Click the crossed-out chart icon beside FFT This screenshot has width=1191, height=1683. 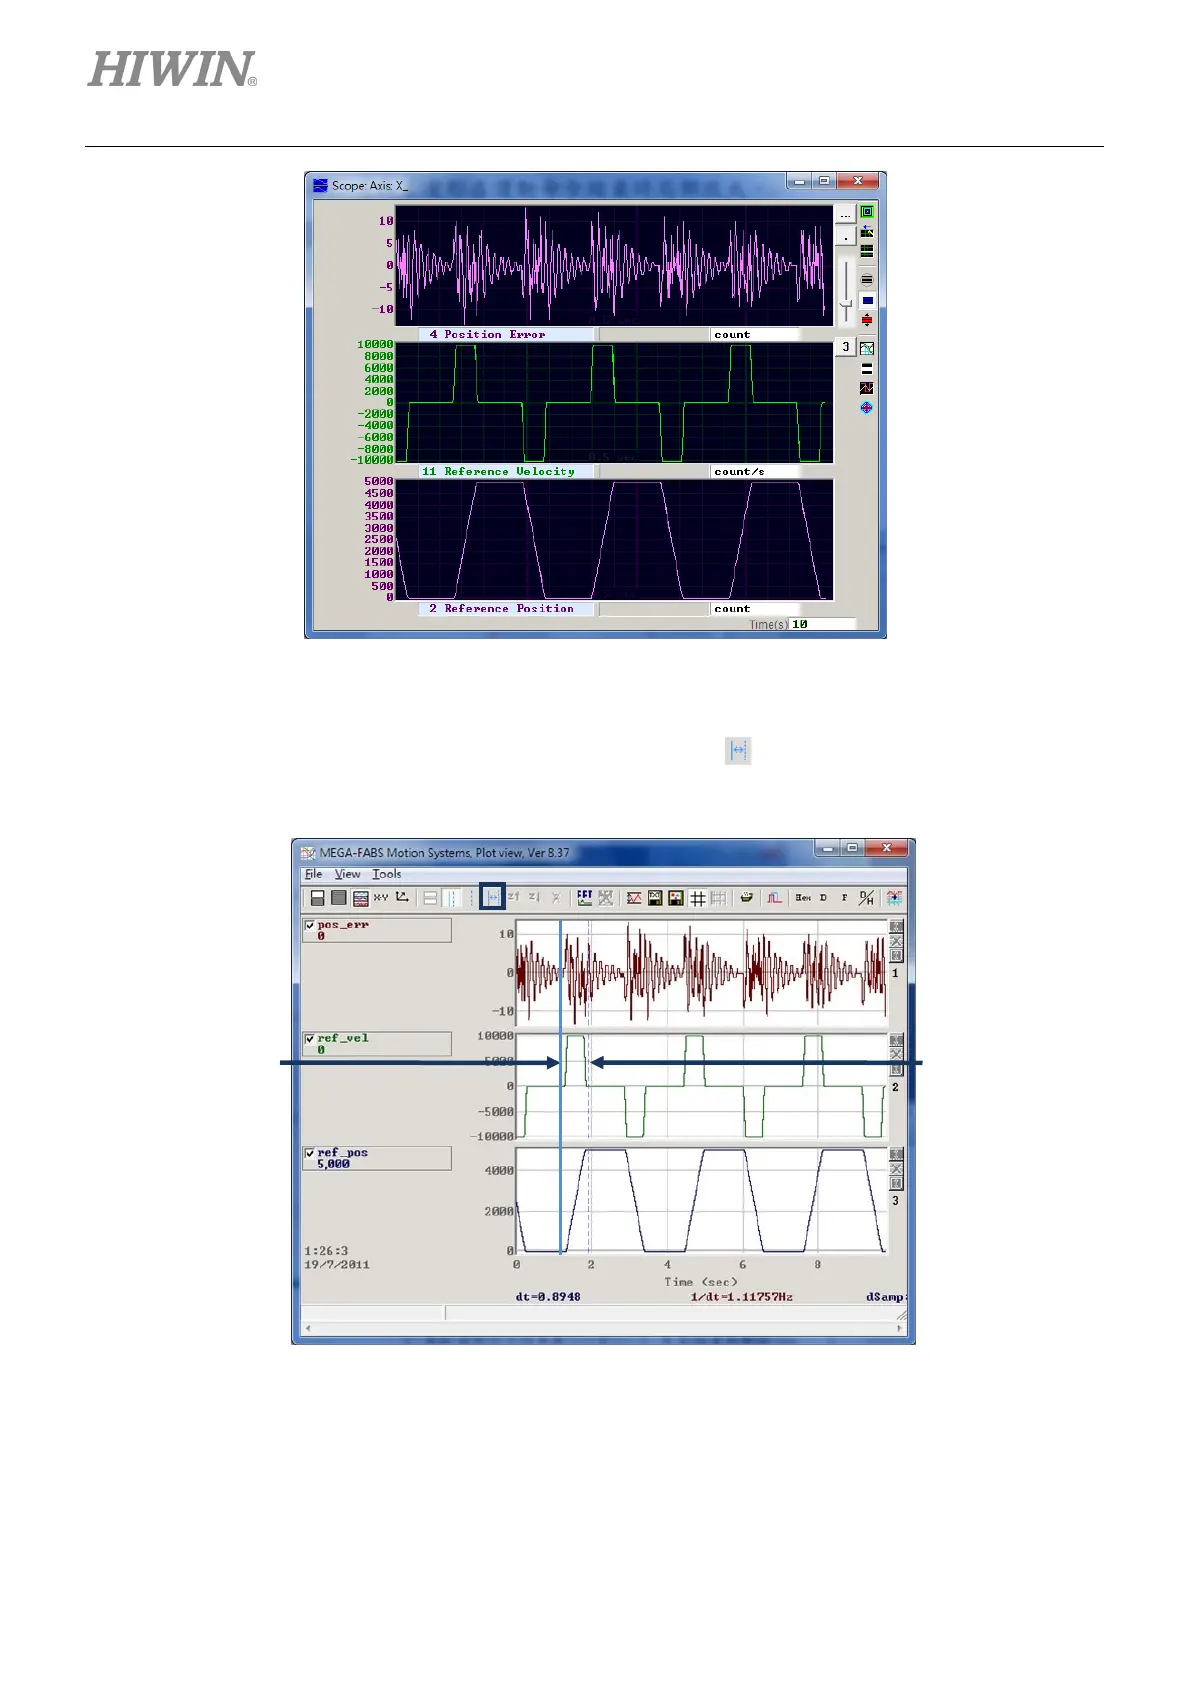606,898
